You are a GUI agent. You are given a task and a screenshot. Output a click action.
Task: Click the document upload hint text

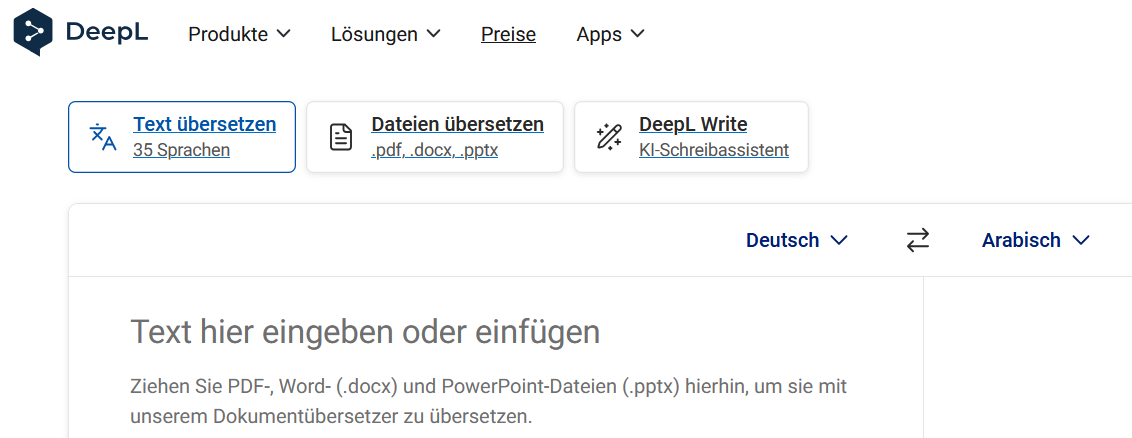pyautogui.click(x=489, y=401)
